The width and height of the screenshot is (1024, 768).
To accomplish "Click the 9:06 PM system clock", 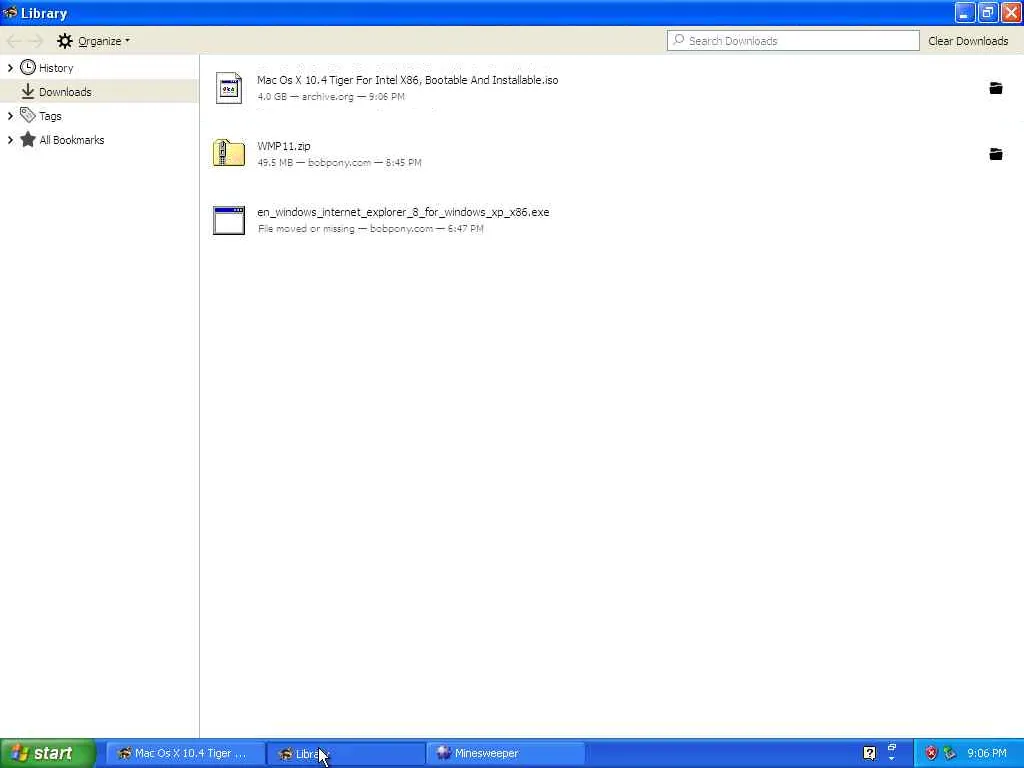I will click(987, 753).
